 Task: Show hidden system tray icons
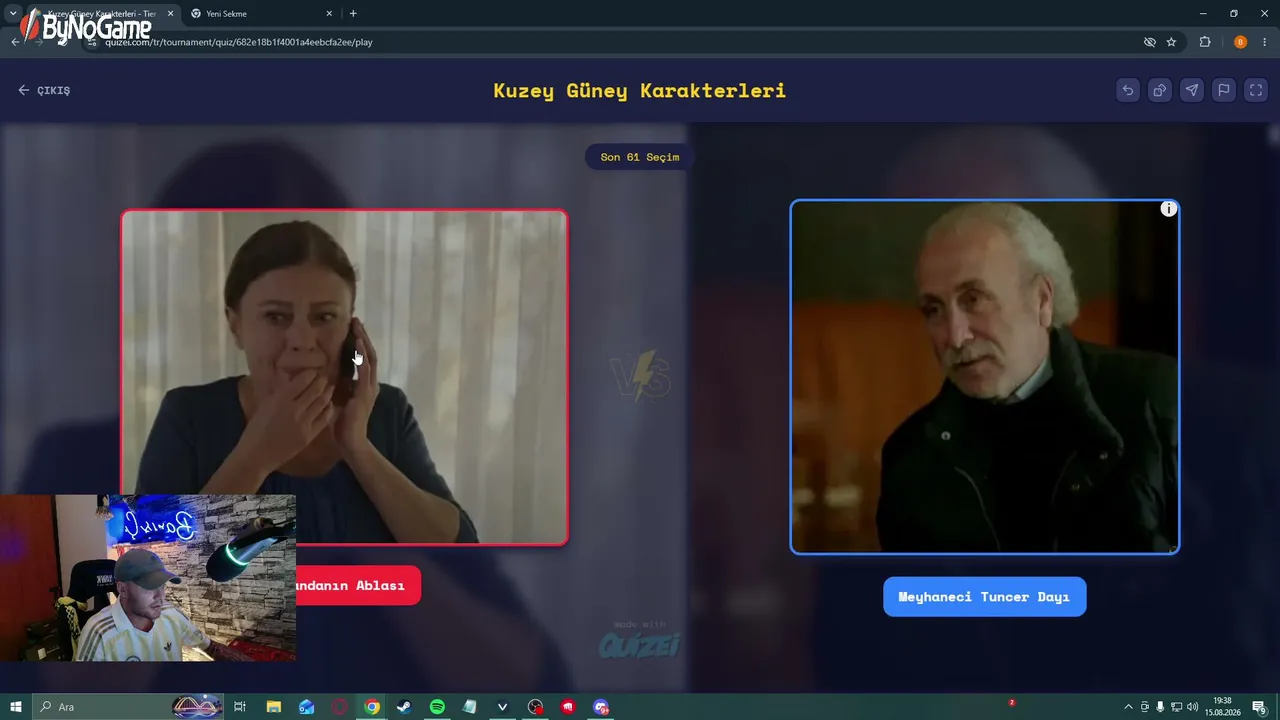pyautogui.click(x=1129, y=707)
